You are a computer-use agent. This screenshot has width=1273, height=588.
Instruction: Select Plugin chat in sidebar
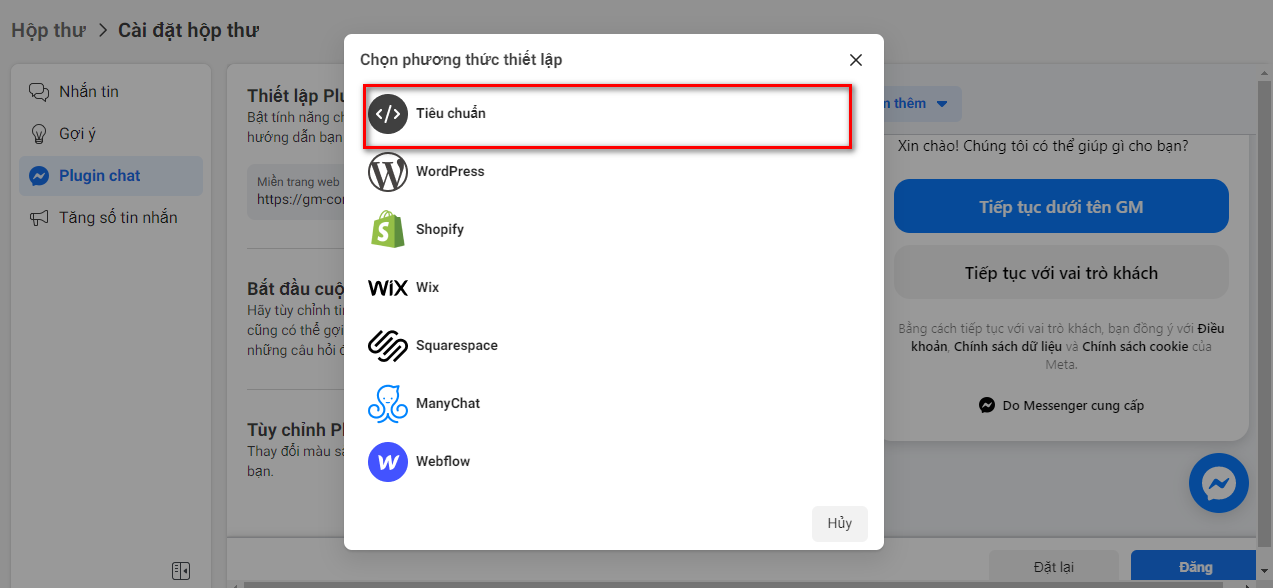(x=111, y=176)
